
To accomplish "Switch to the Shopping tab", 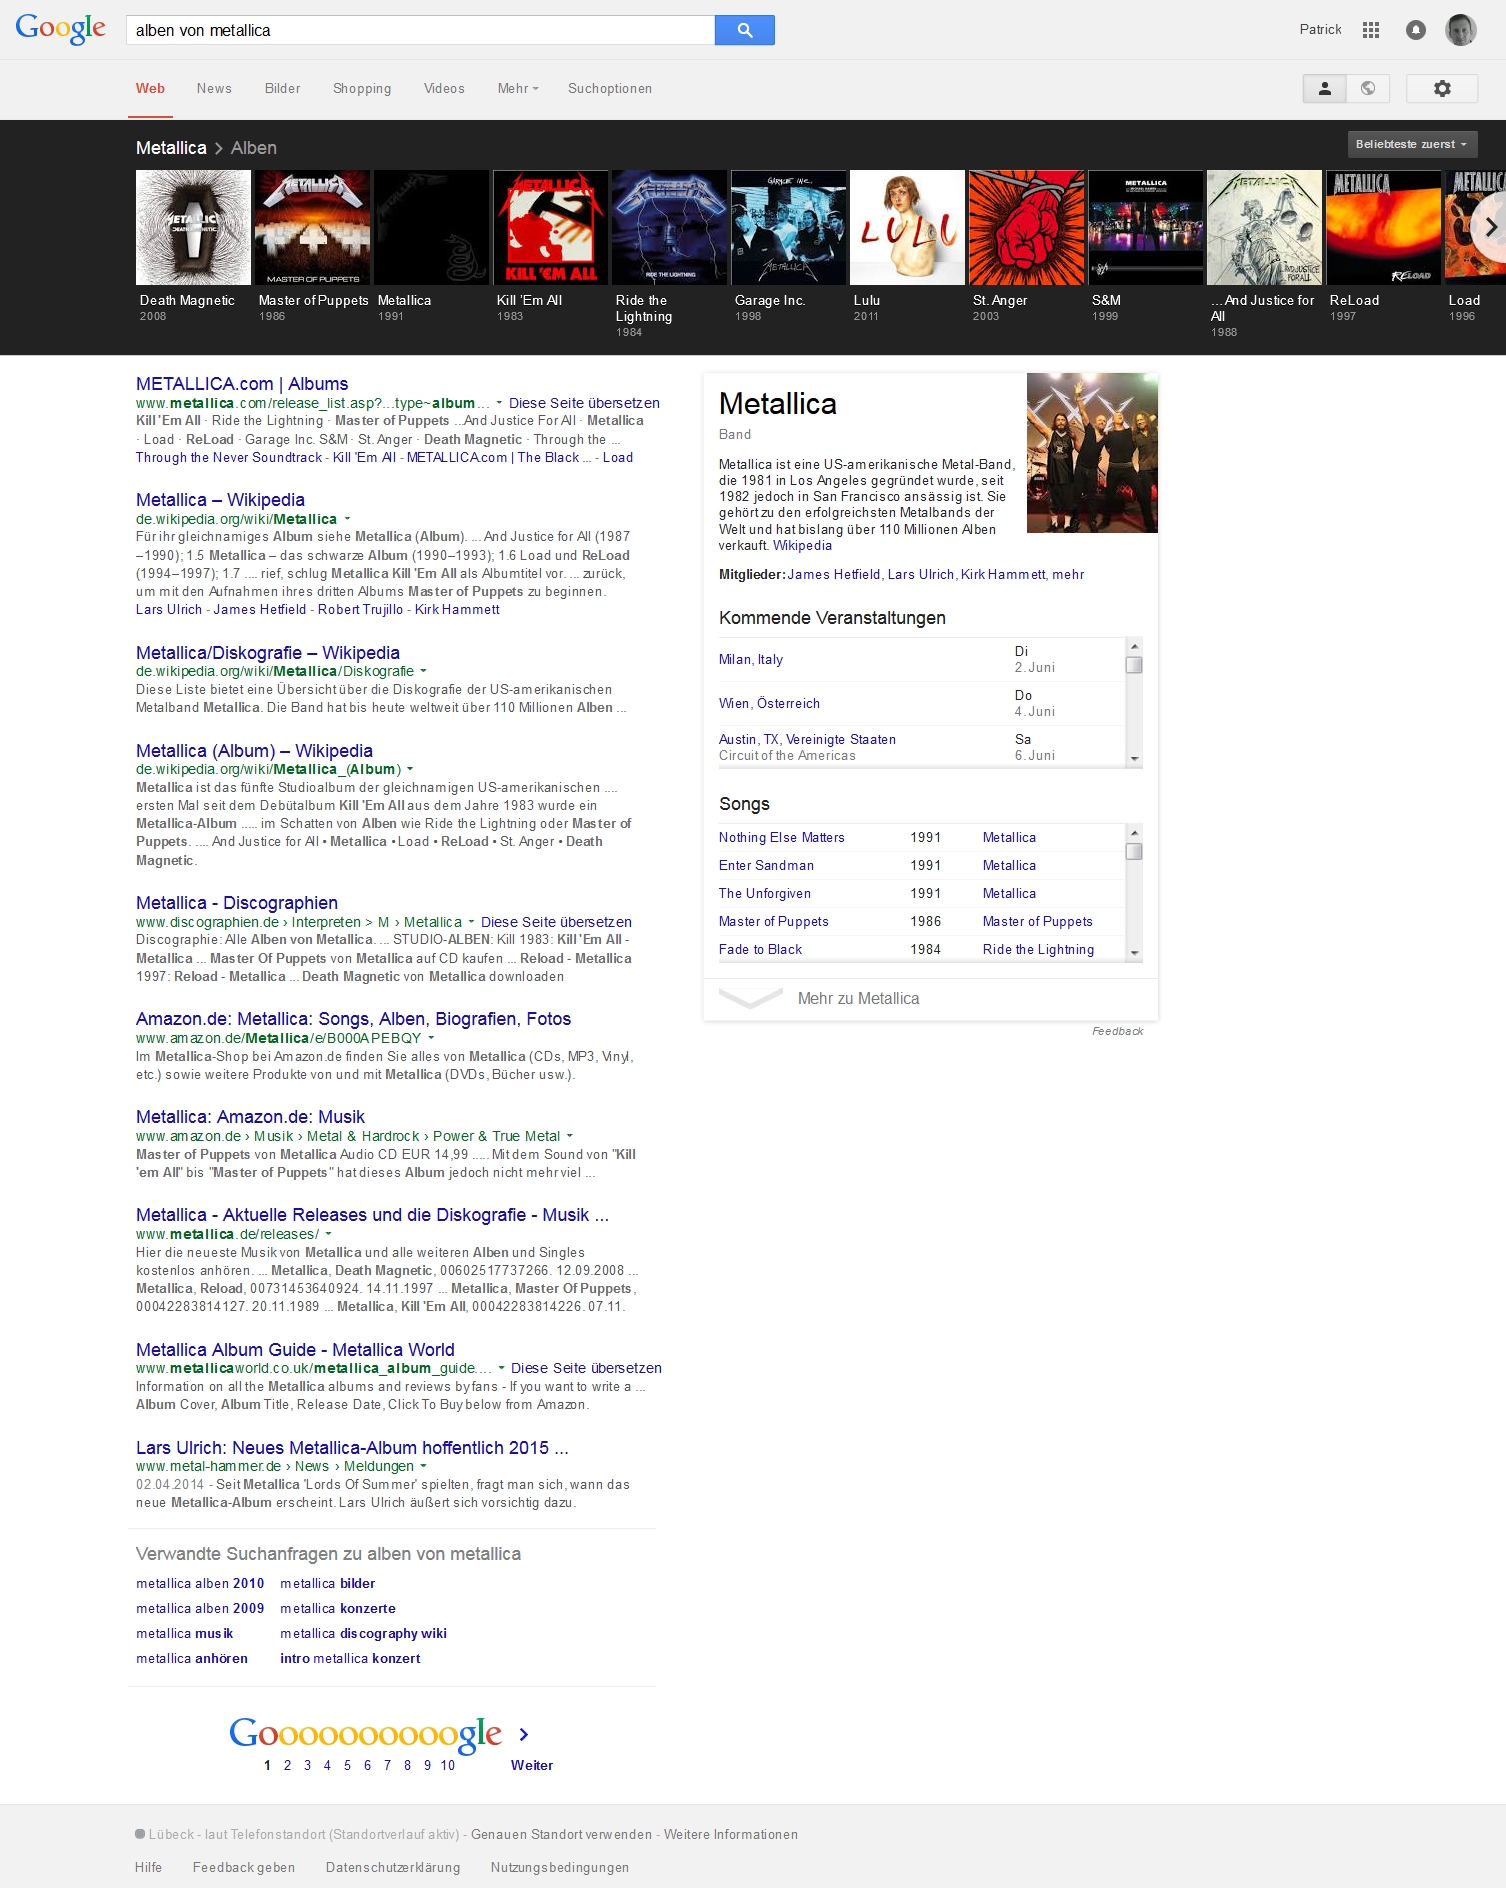I will (x=362, y=89).
